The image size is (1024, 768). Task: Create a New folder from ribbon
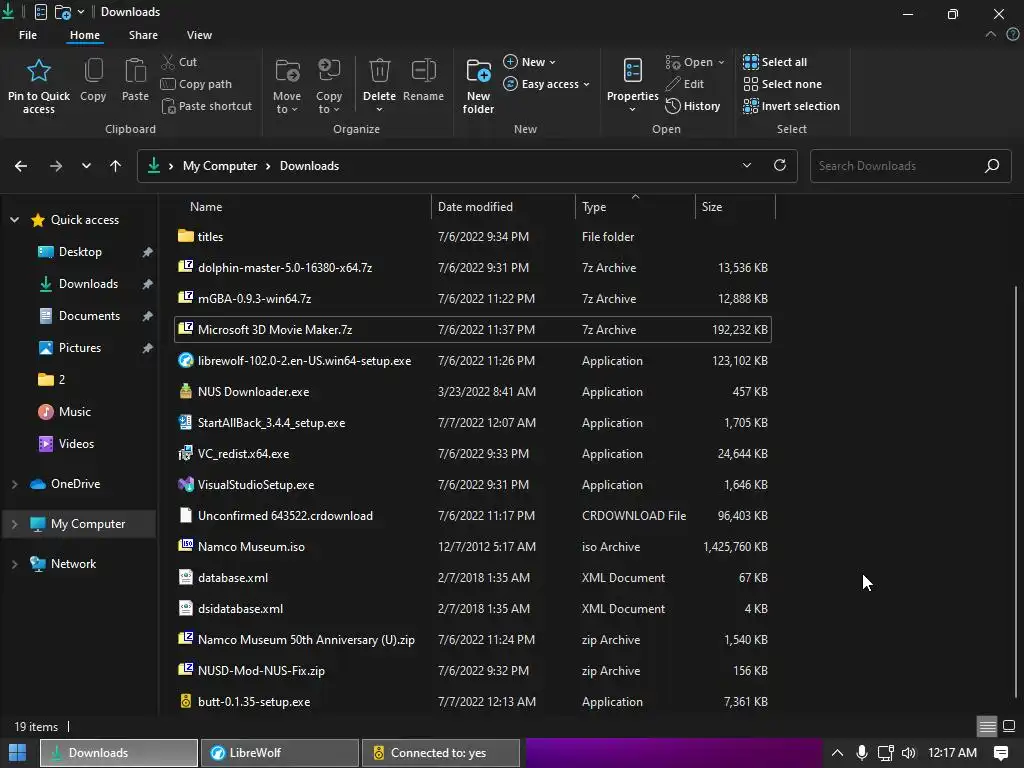[478, 86]
